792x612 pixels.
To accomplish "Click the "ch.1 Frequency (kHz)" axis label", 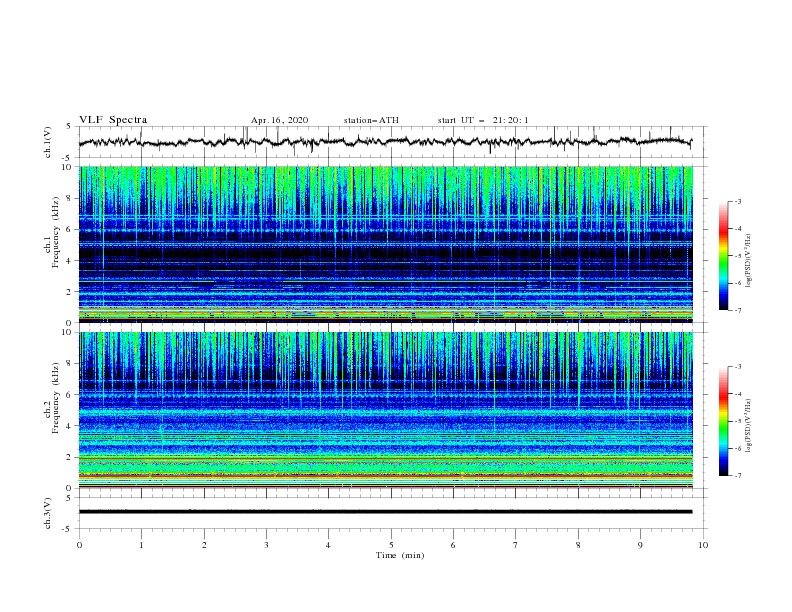I will click(52, 231).
